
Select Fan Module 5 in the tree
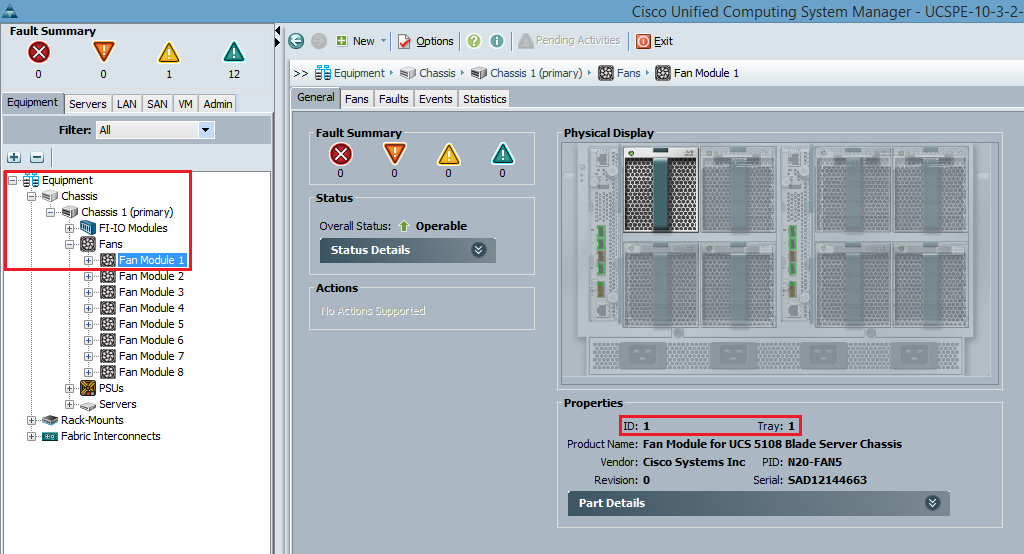coord(151,324)
